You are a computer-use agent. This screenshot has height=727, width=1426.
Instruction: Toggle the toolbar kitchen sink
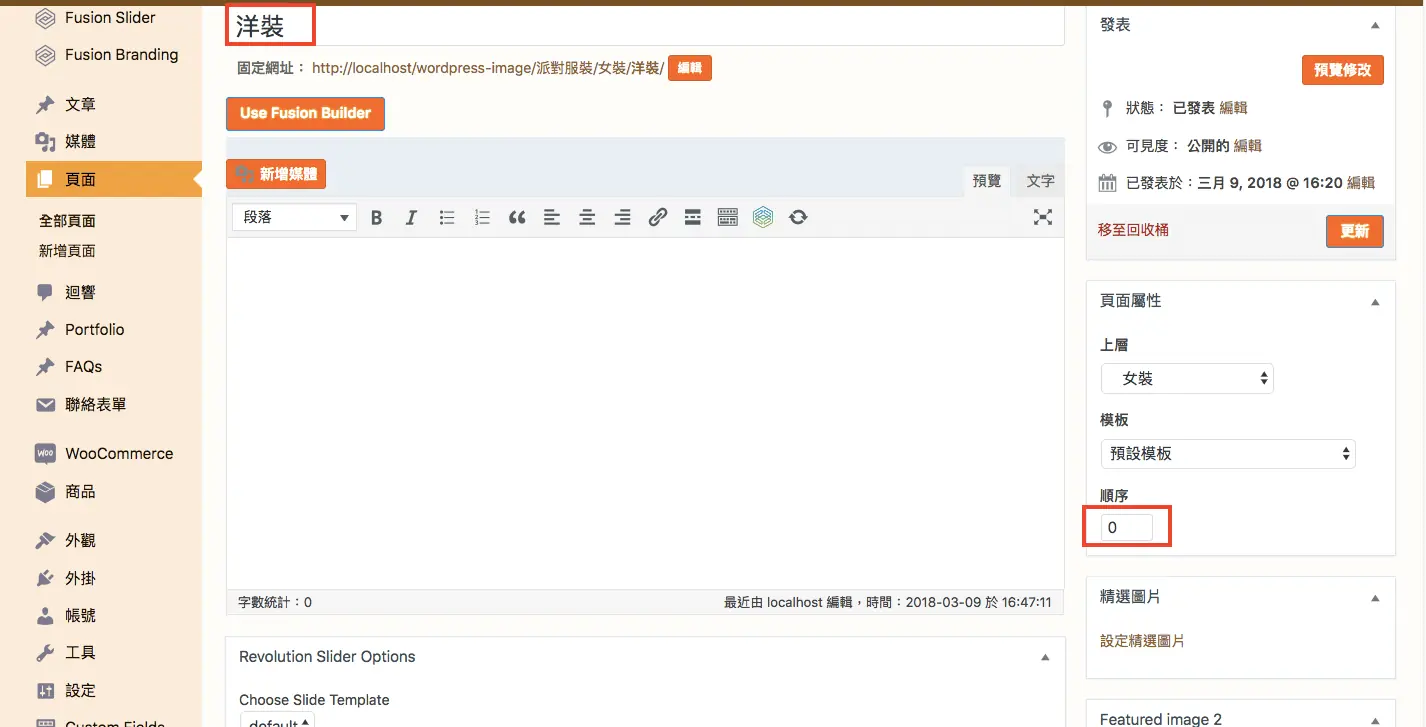pyautogui.click(x=727, y=217)
